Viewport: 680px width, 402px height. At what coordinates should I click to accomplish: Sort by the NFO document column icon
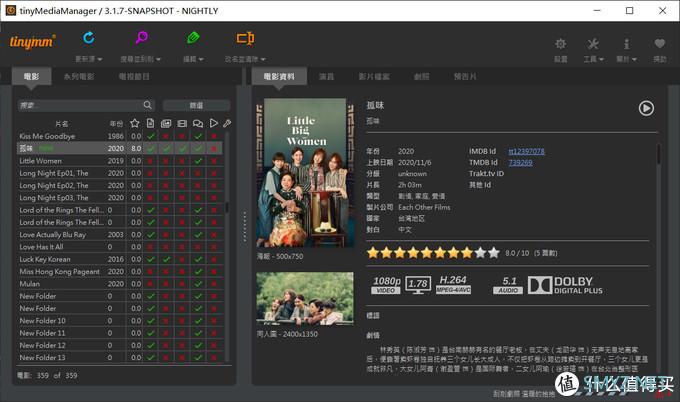(x=150, y=123)
